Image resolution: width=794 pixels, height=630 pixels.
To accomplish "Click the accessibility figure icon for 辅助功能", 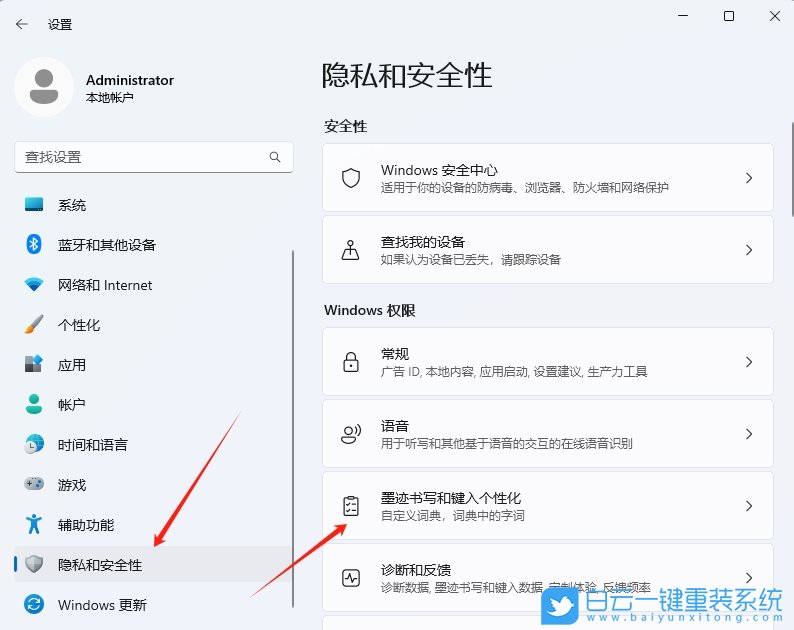I will tap(34, 524).
